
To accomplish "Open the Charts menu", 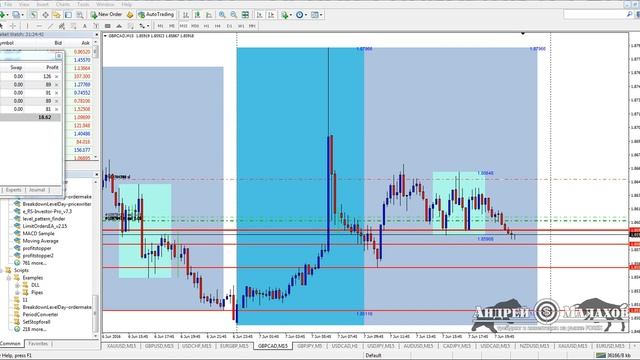I will coord(63,4).
